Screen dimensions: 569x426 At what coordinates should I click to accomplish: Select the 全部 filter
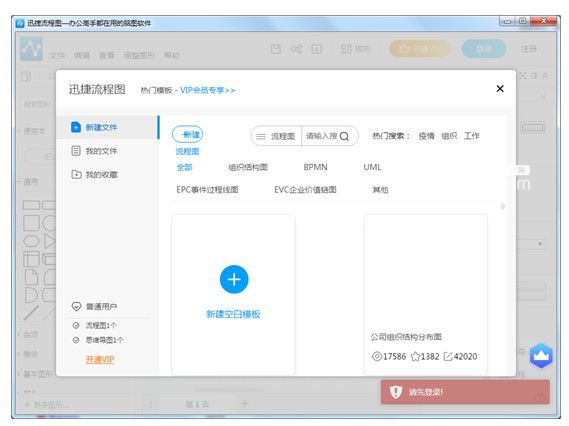tap(184, 167)
